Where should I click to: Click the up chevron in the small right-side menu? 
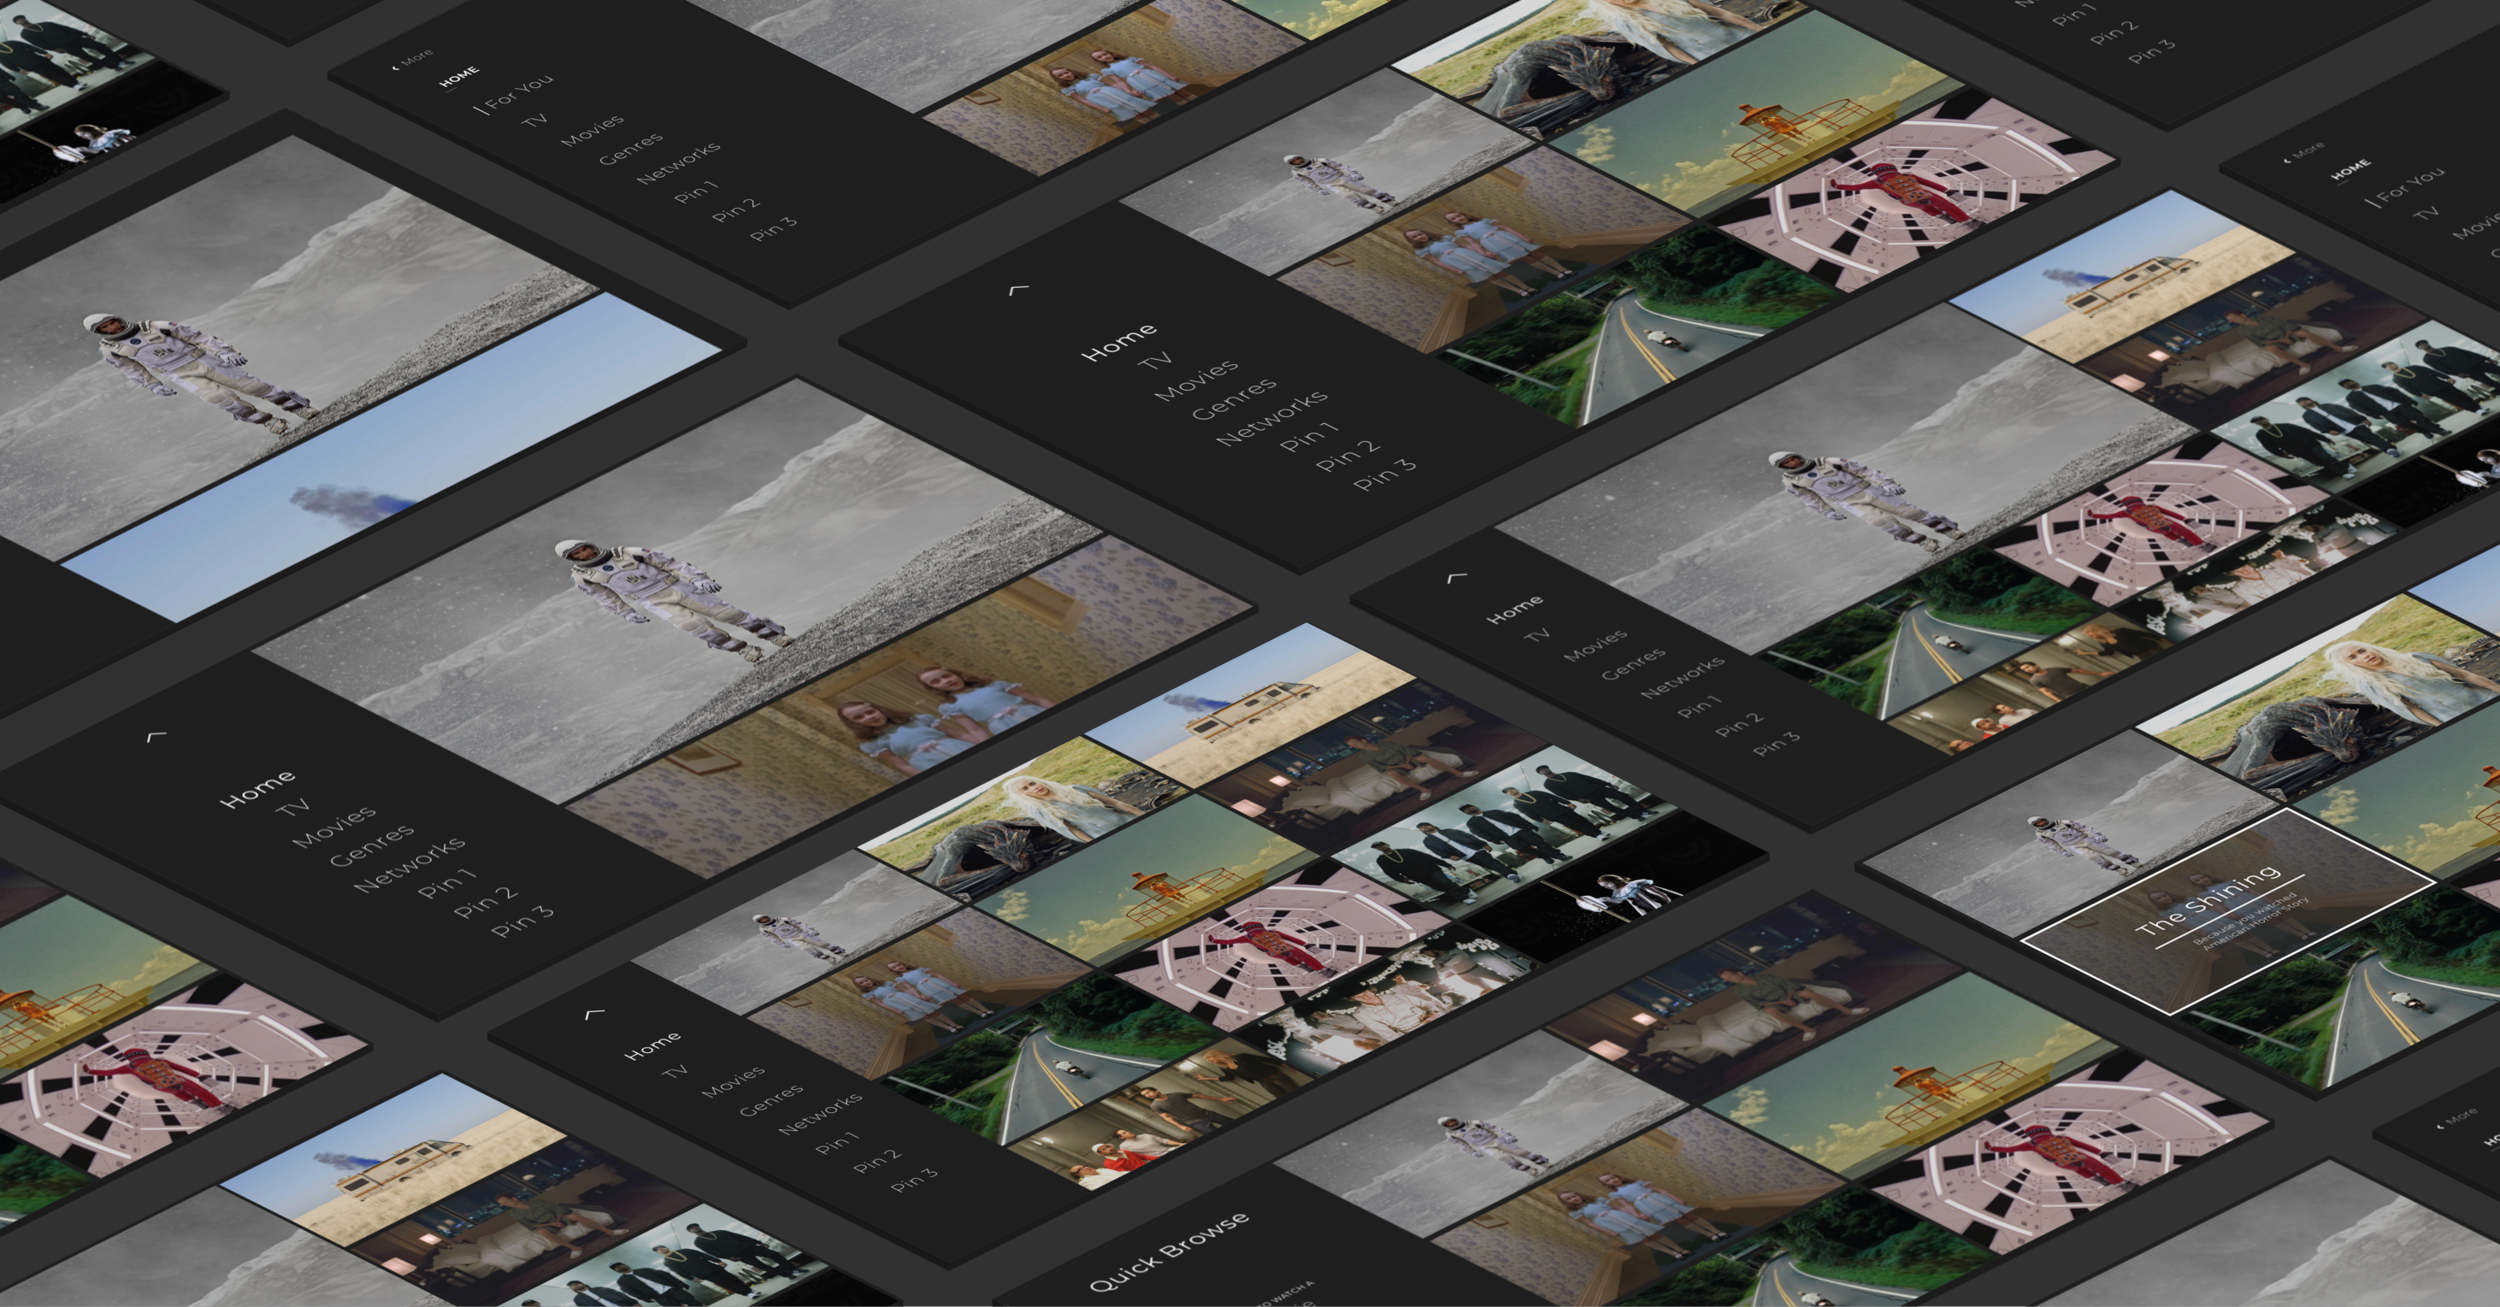pyautogui.click(x=1457, y=577)
